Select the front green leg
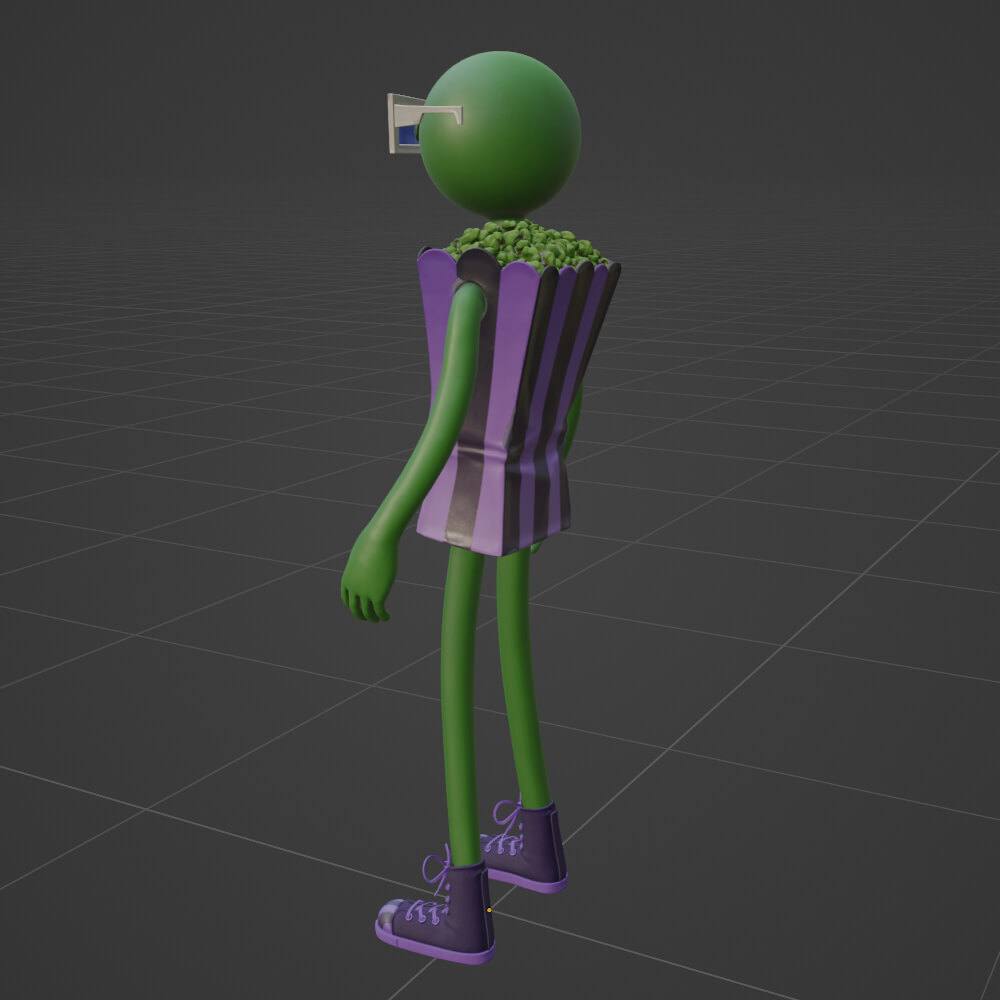 click(462, 700)
